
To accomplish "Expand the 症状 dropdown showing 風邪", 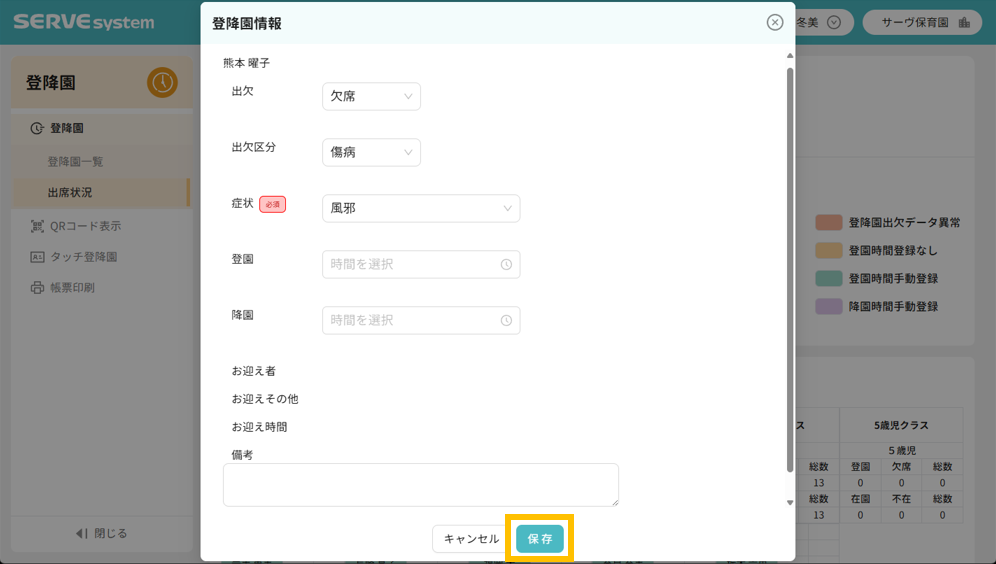I will click(420, 208).
